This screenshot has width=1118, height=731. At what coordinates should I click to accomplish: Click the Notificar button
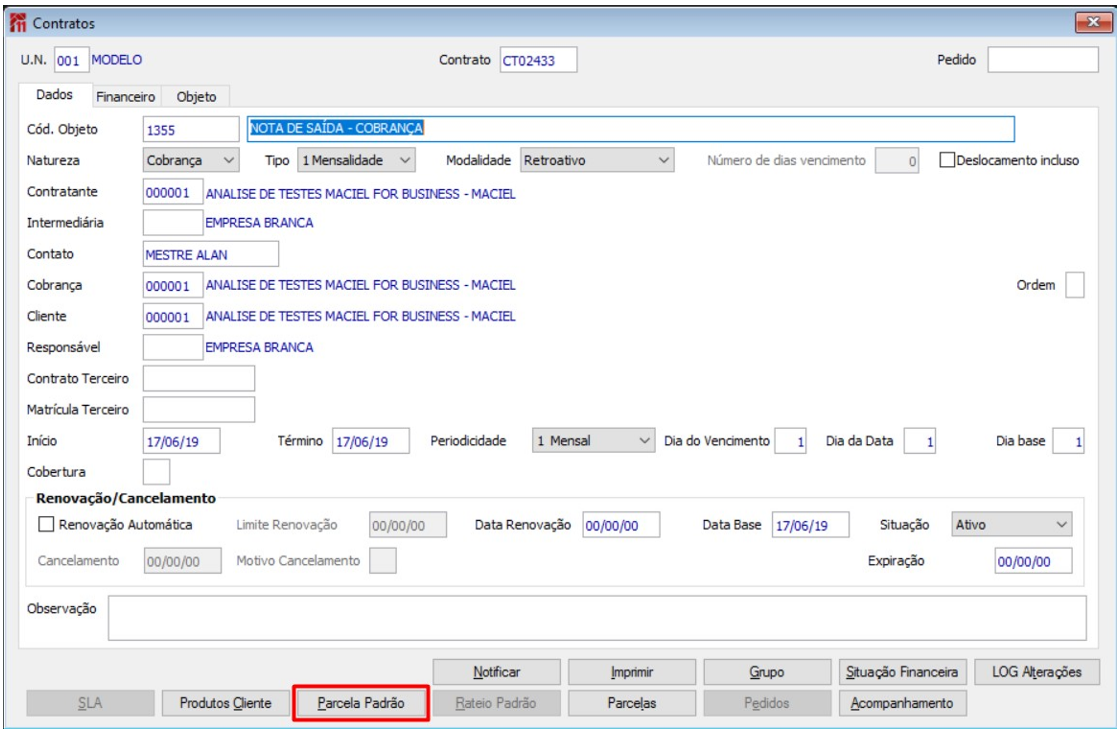[x=496, y=672]
